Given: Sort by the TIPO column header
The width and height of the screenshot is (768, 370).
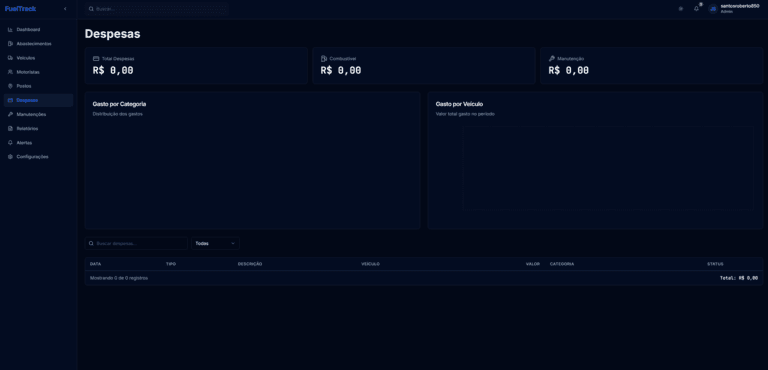Looking at the screenshot, I should [171, 264].
